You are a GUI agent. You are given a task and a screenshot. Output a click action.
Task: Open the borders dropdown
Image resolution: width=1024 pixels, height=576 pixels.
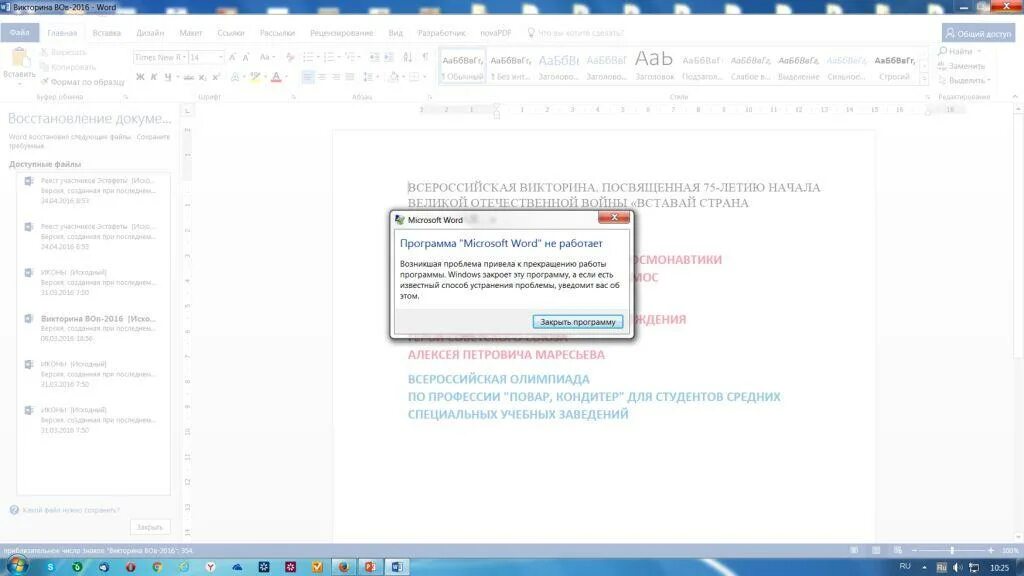tap(424, 77)
